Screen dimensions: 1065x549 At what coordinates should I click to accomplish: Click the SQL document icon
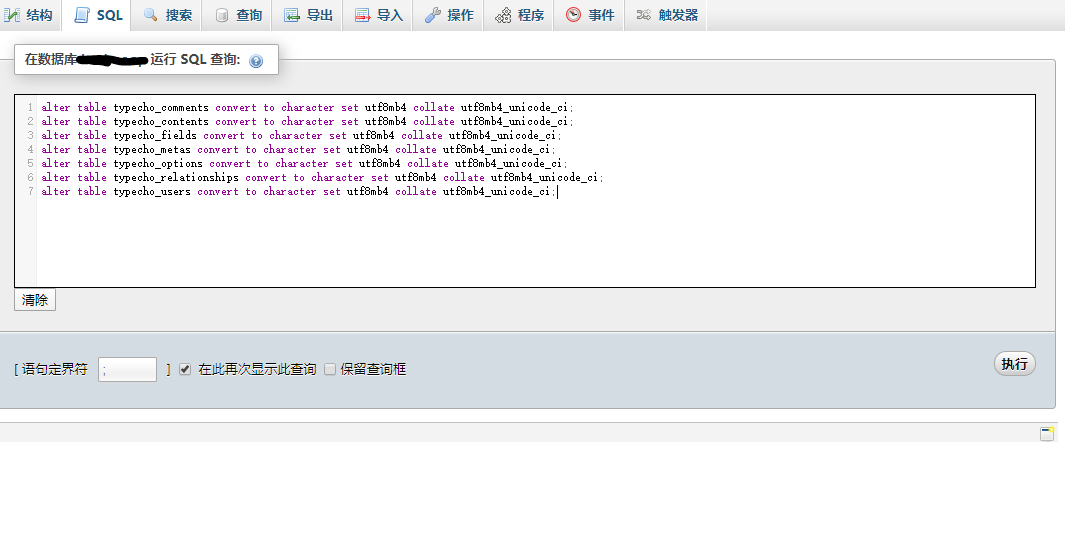coord(82,15)
